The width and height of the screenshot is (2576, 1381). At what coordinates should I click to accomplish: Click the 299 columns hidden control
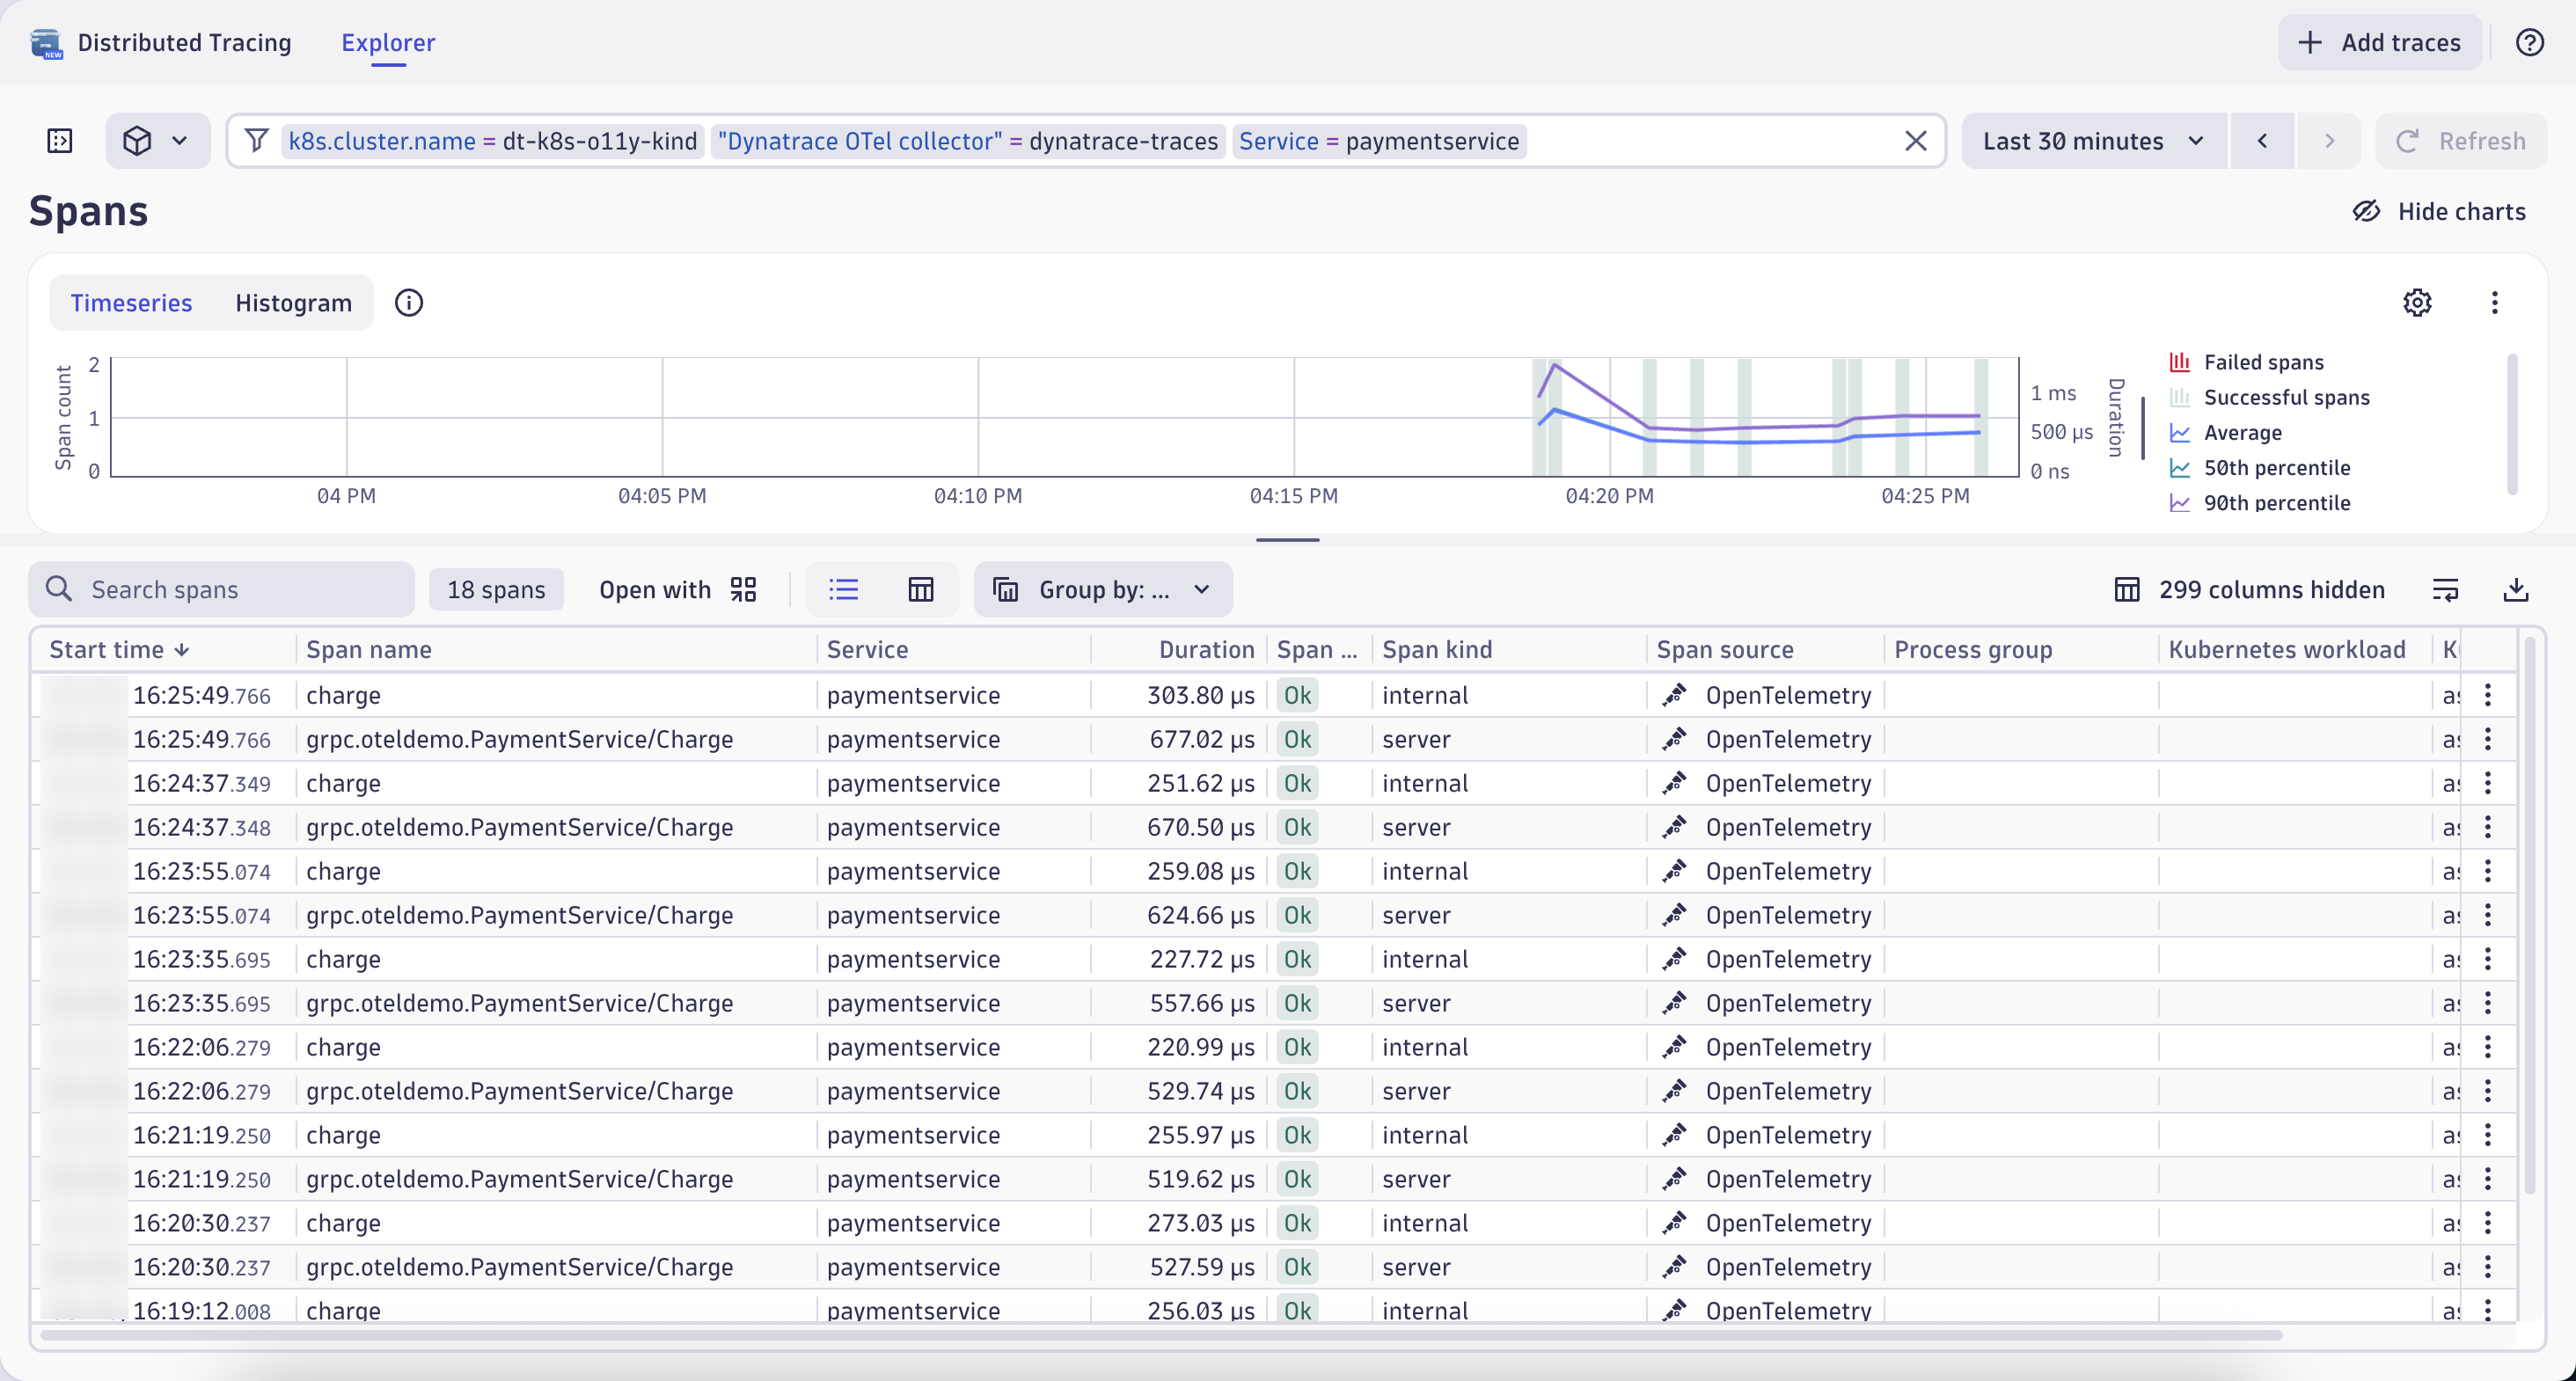(2249, 589)
